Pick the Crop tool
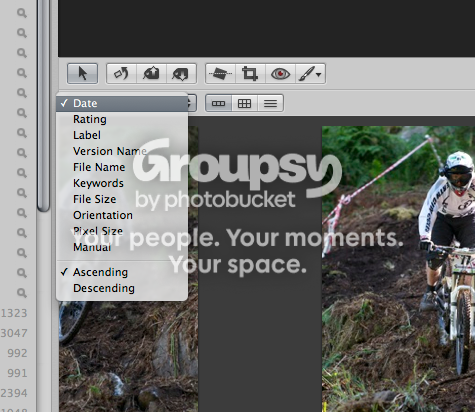The width and height of the screenshot is (475, 412). tap(250, 73)
